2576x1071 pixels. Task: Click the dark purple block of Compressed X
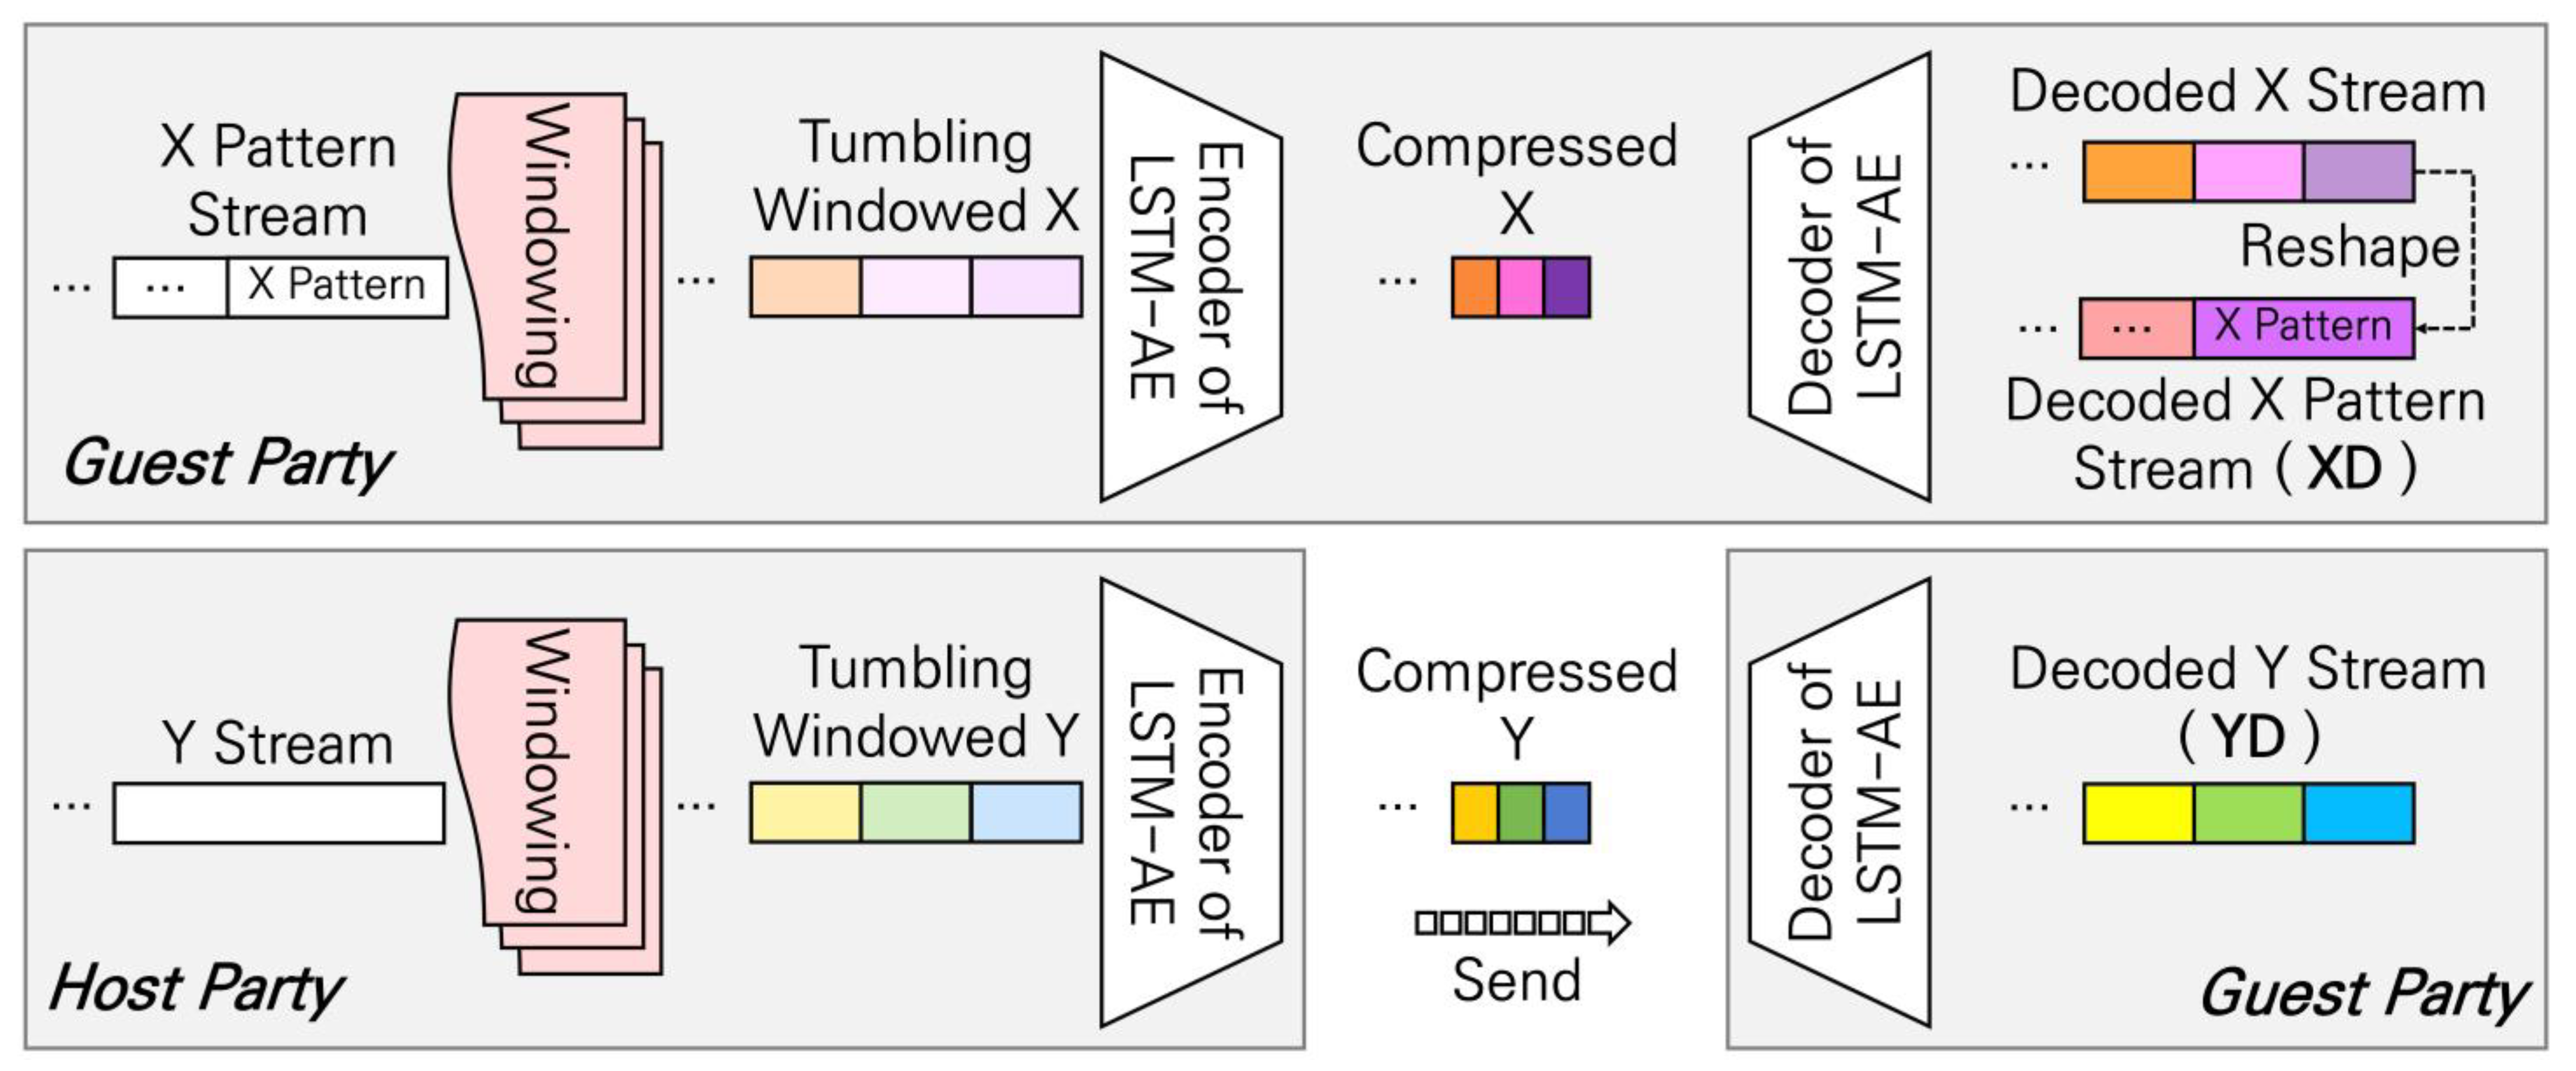(x=1567, y=288)
